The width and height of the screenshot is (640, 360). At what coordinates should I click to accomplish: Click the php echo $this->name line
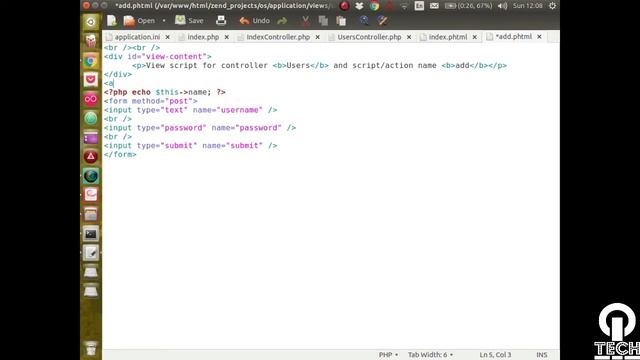pyautogui.click(x=164, y=92)
